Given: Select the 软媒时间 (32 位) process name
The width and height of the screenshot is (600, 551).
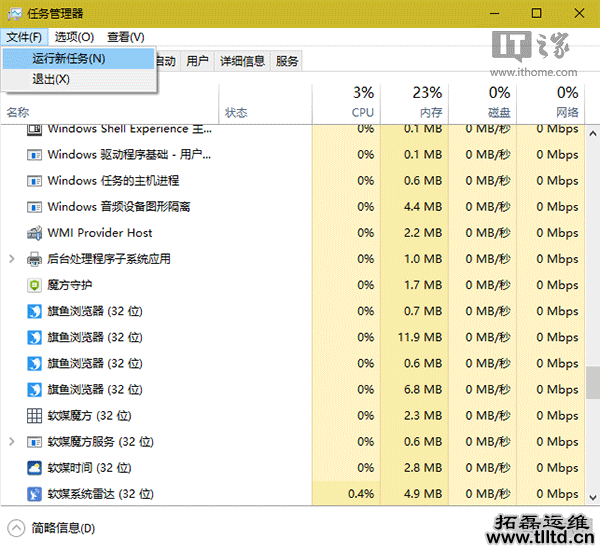Looking at the screenshot, I should tap(90, 468).
